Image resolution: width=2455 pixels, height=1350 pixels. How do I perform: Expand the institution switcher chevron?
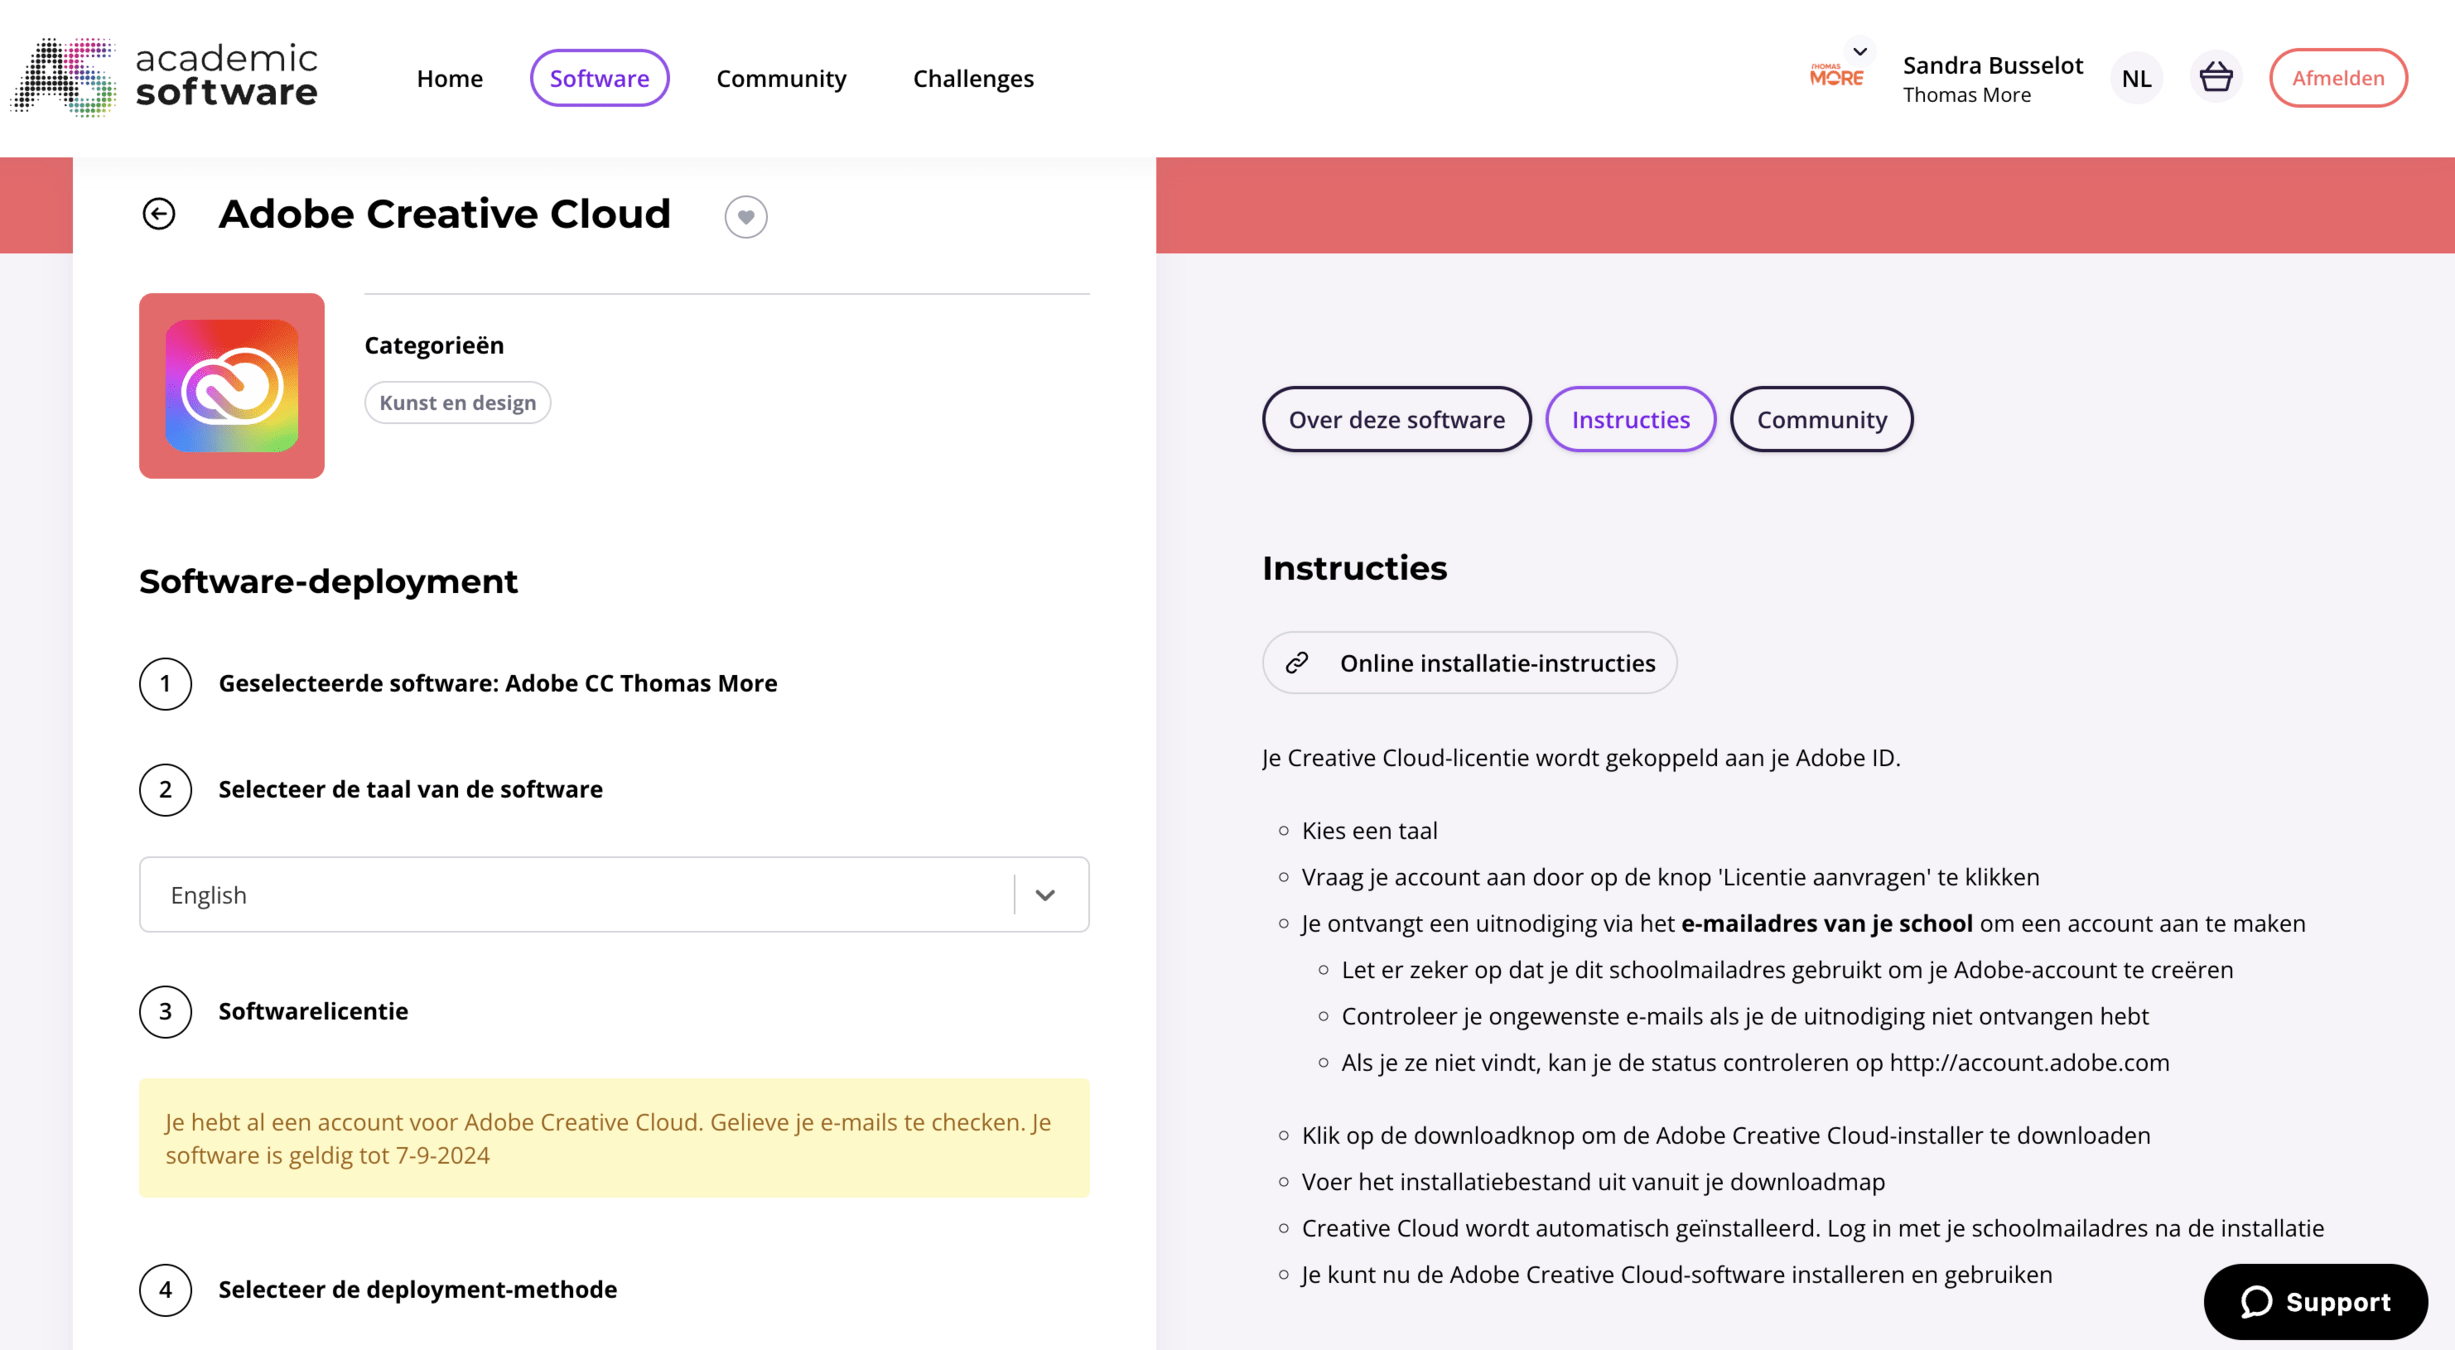coord(1860,51)
